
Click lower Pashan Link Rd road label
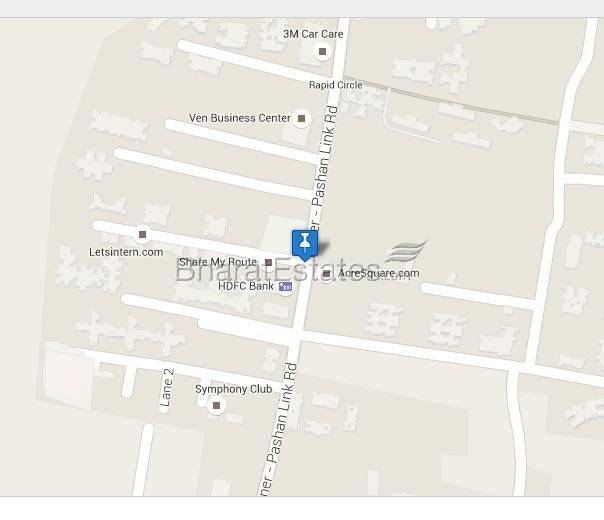pos(279,430)
